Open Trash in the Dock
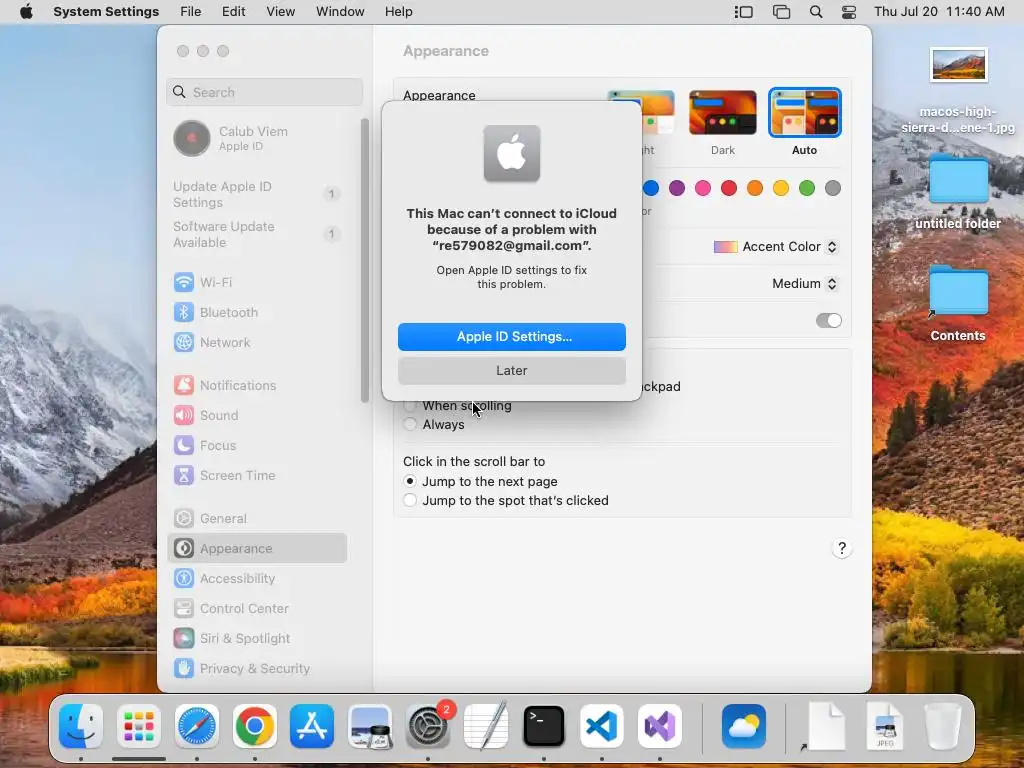 coord(943,726)
